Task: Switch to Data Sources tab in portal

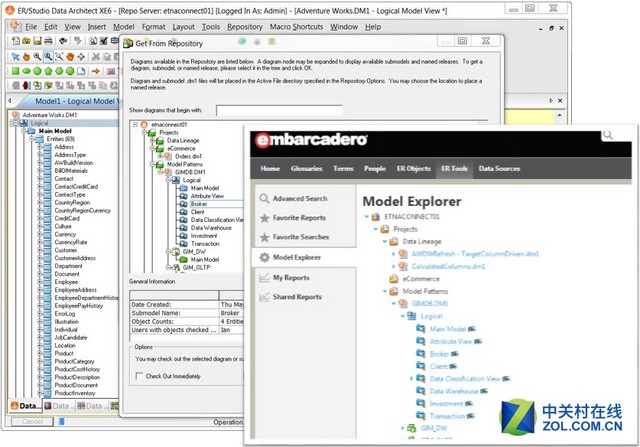Action: click(x=499, y=169)
